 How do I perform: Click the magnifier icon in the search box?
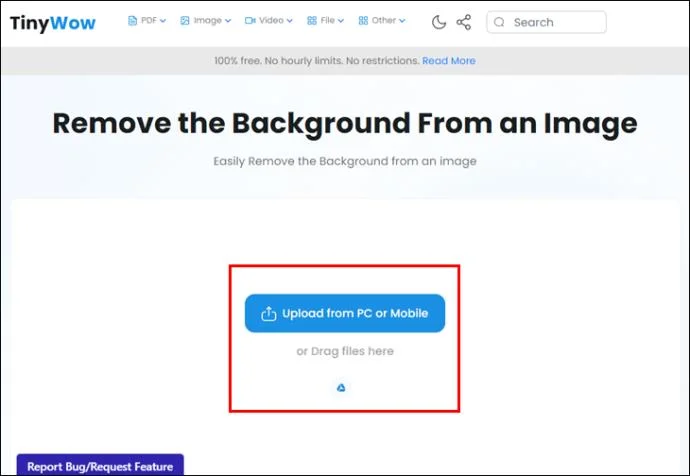coord(499,22)
